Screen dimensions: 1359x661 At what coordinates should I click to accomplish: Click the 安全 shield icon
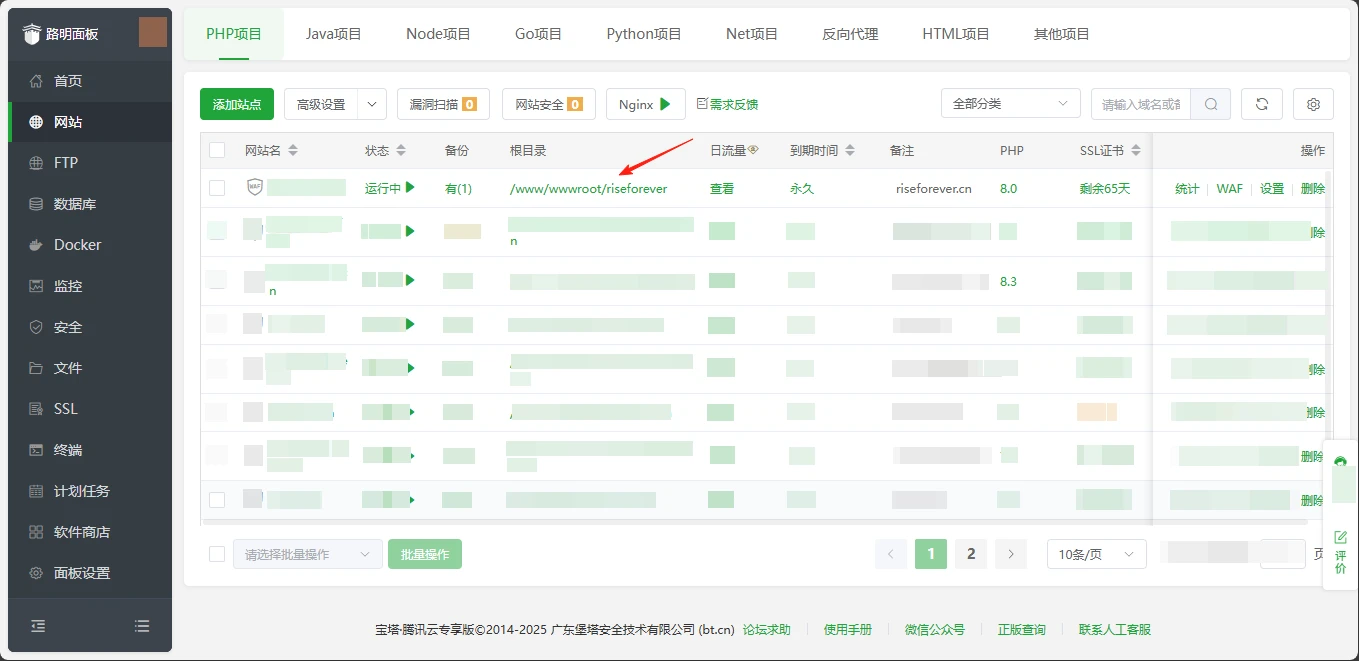pos(36,327)
